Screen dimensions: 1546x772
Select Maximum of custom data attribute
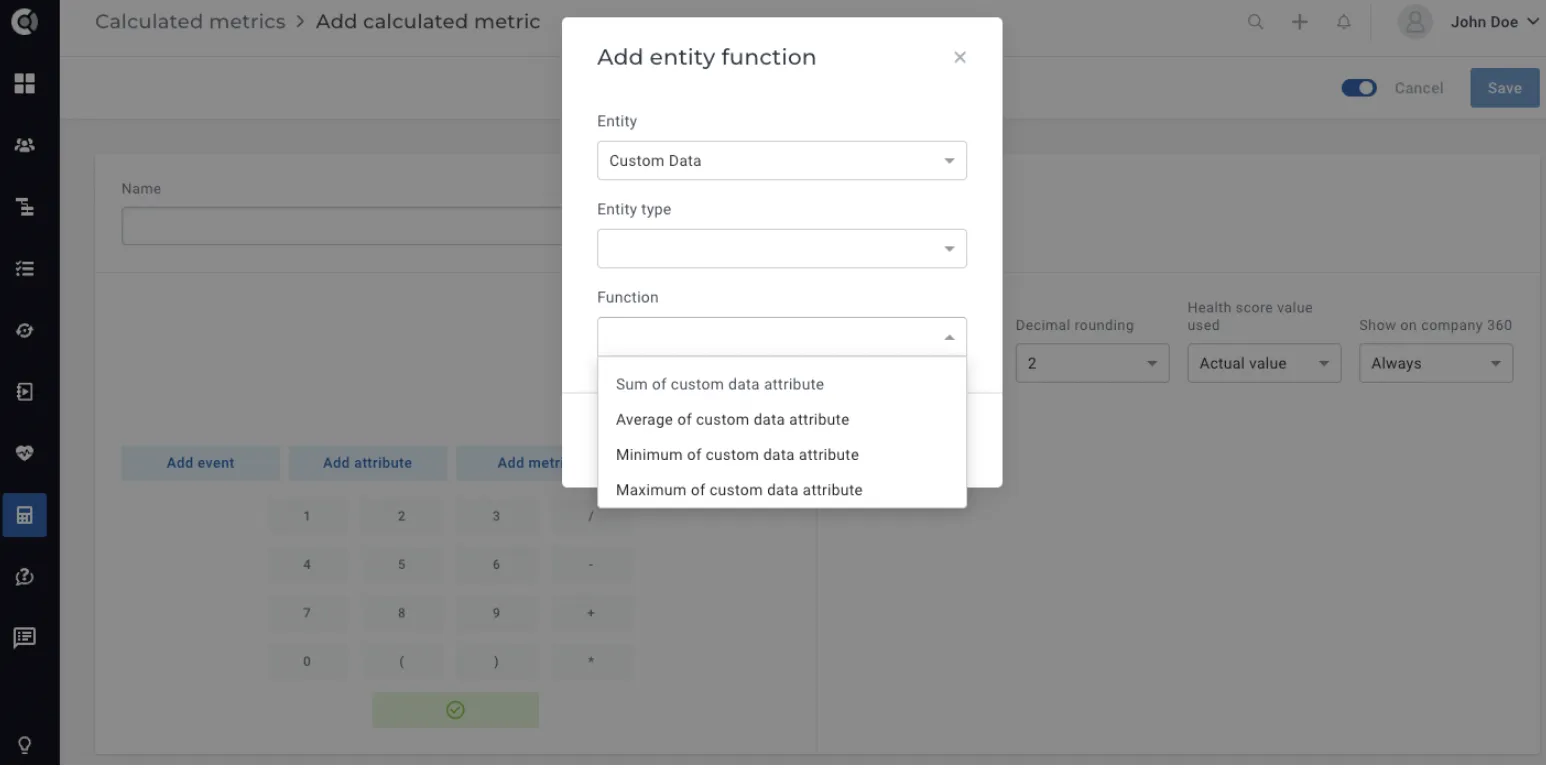click(782, 490)
